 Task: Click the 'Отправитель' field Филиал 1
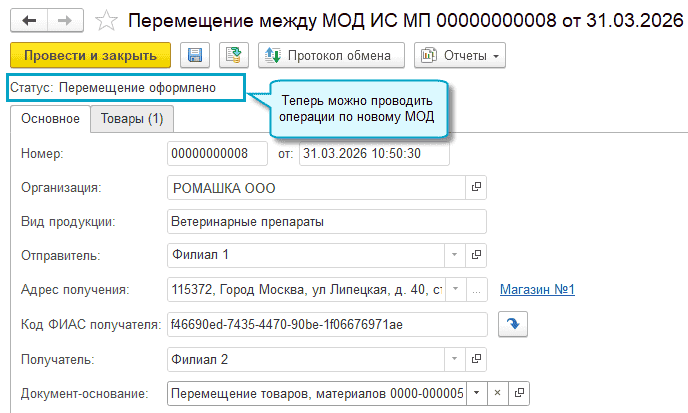click(x=305, y=255)
